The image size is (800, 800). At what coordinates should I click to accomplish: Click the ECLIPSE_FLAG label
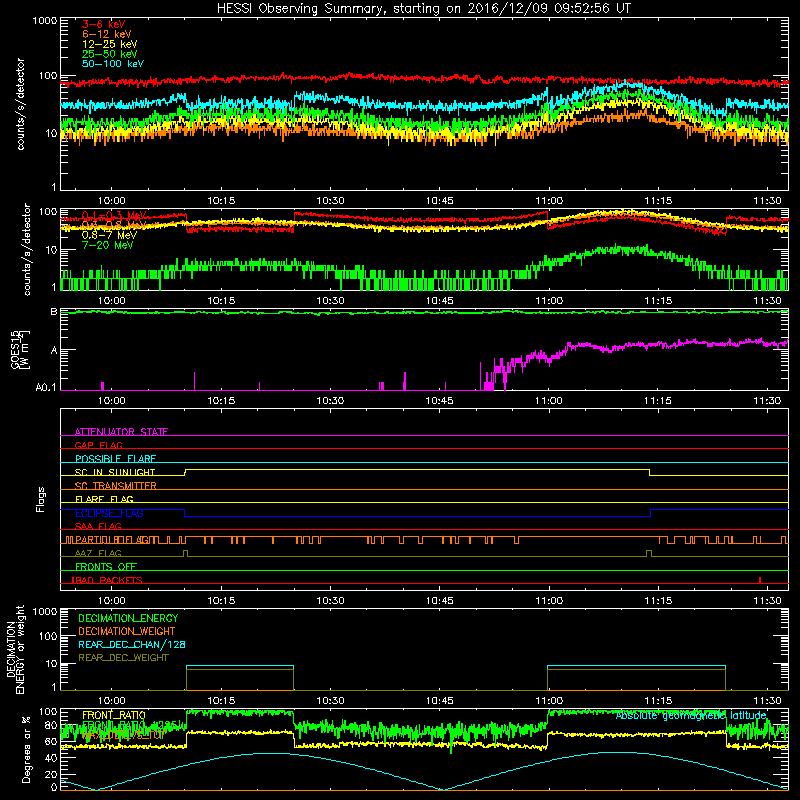point(109,513)
